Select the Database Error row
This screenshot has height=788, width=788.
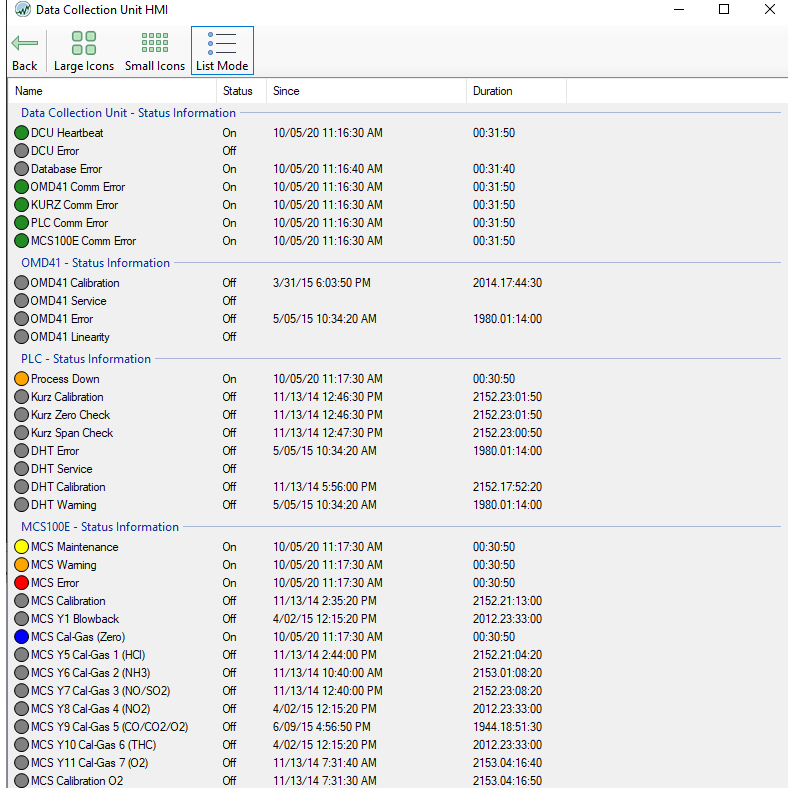point(66,169)
